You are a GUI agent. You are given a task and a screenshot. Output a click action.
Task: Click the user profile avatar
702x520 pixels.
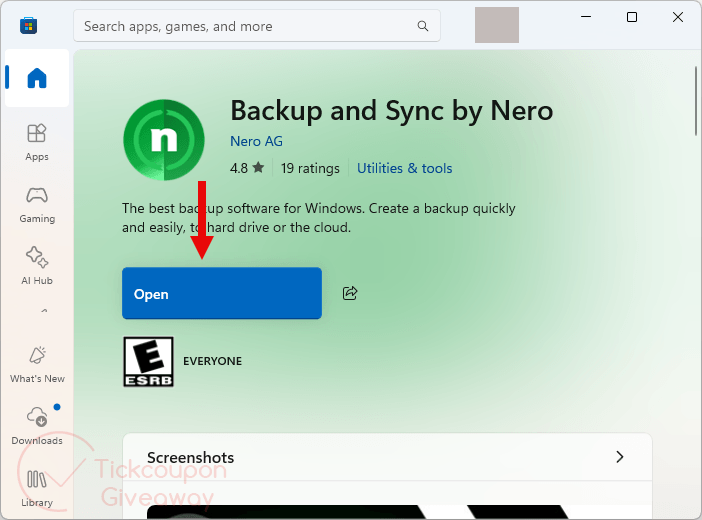(497, 25)
